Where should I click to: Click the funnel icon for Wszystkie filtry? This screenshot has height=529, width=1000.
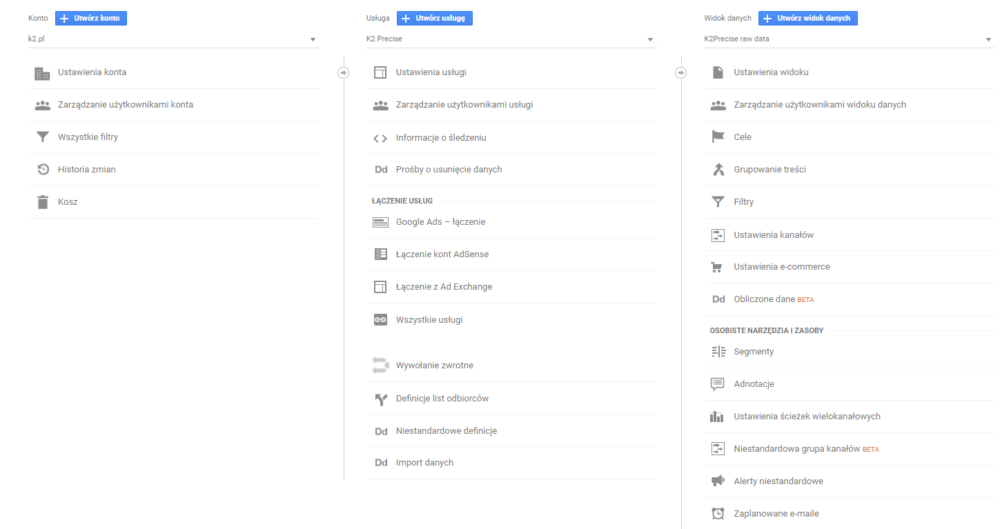coord(42,137)
